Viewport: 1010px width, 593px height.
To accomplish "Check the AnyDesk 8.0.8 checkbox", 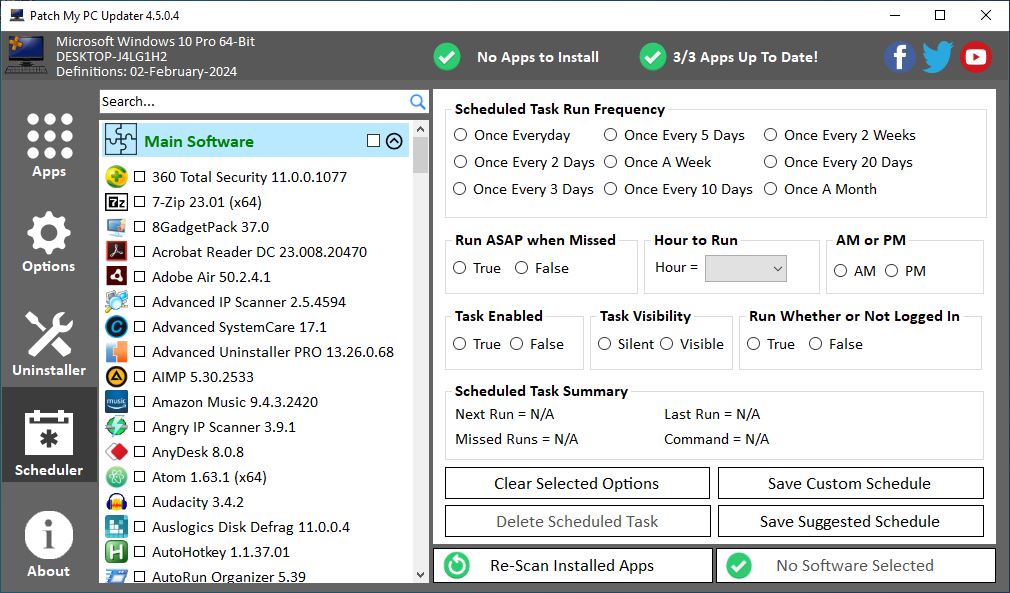I will (x=139, y=451).
